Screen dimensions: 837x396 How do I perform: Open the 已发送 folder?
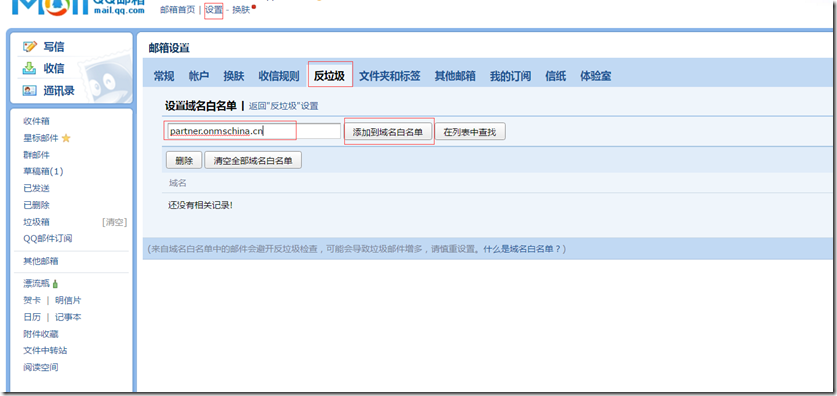click(x=36, y=188)
